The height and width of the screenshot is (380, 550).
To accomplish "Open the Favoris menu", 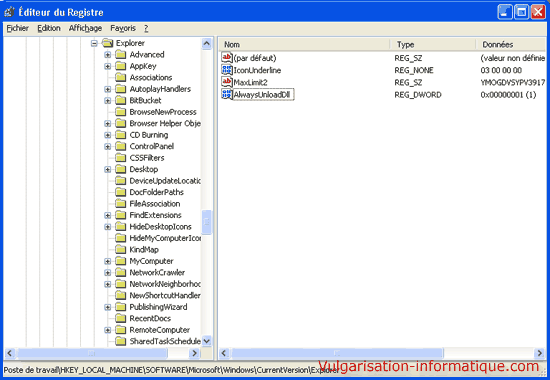I will click(123, 28).
